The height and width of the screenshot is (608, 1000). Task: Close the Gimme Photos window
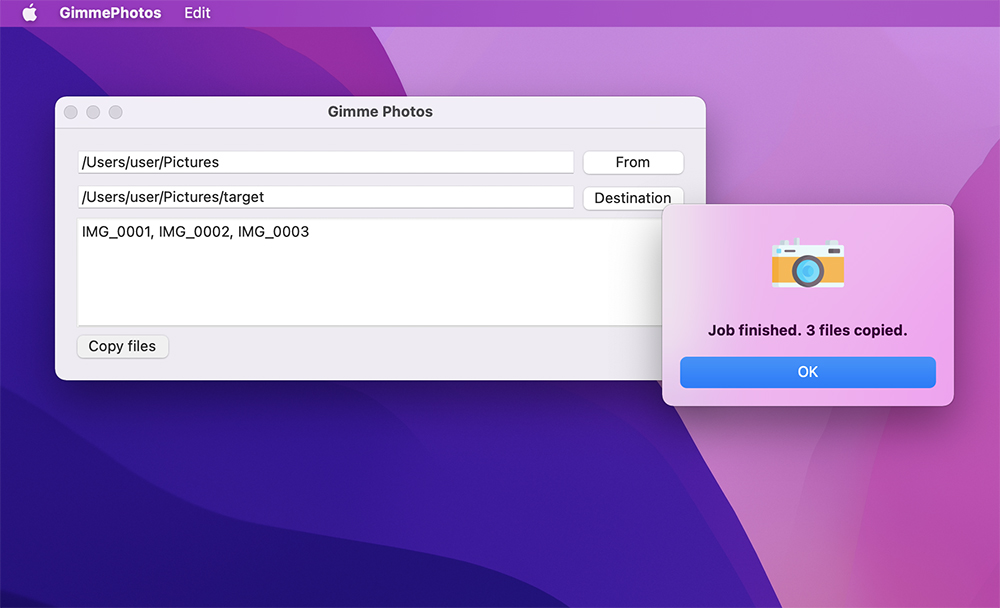coord(71,112)
